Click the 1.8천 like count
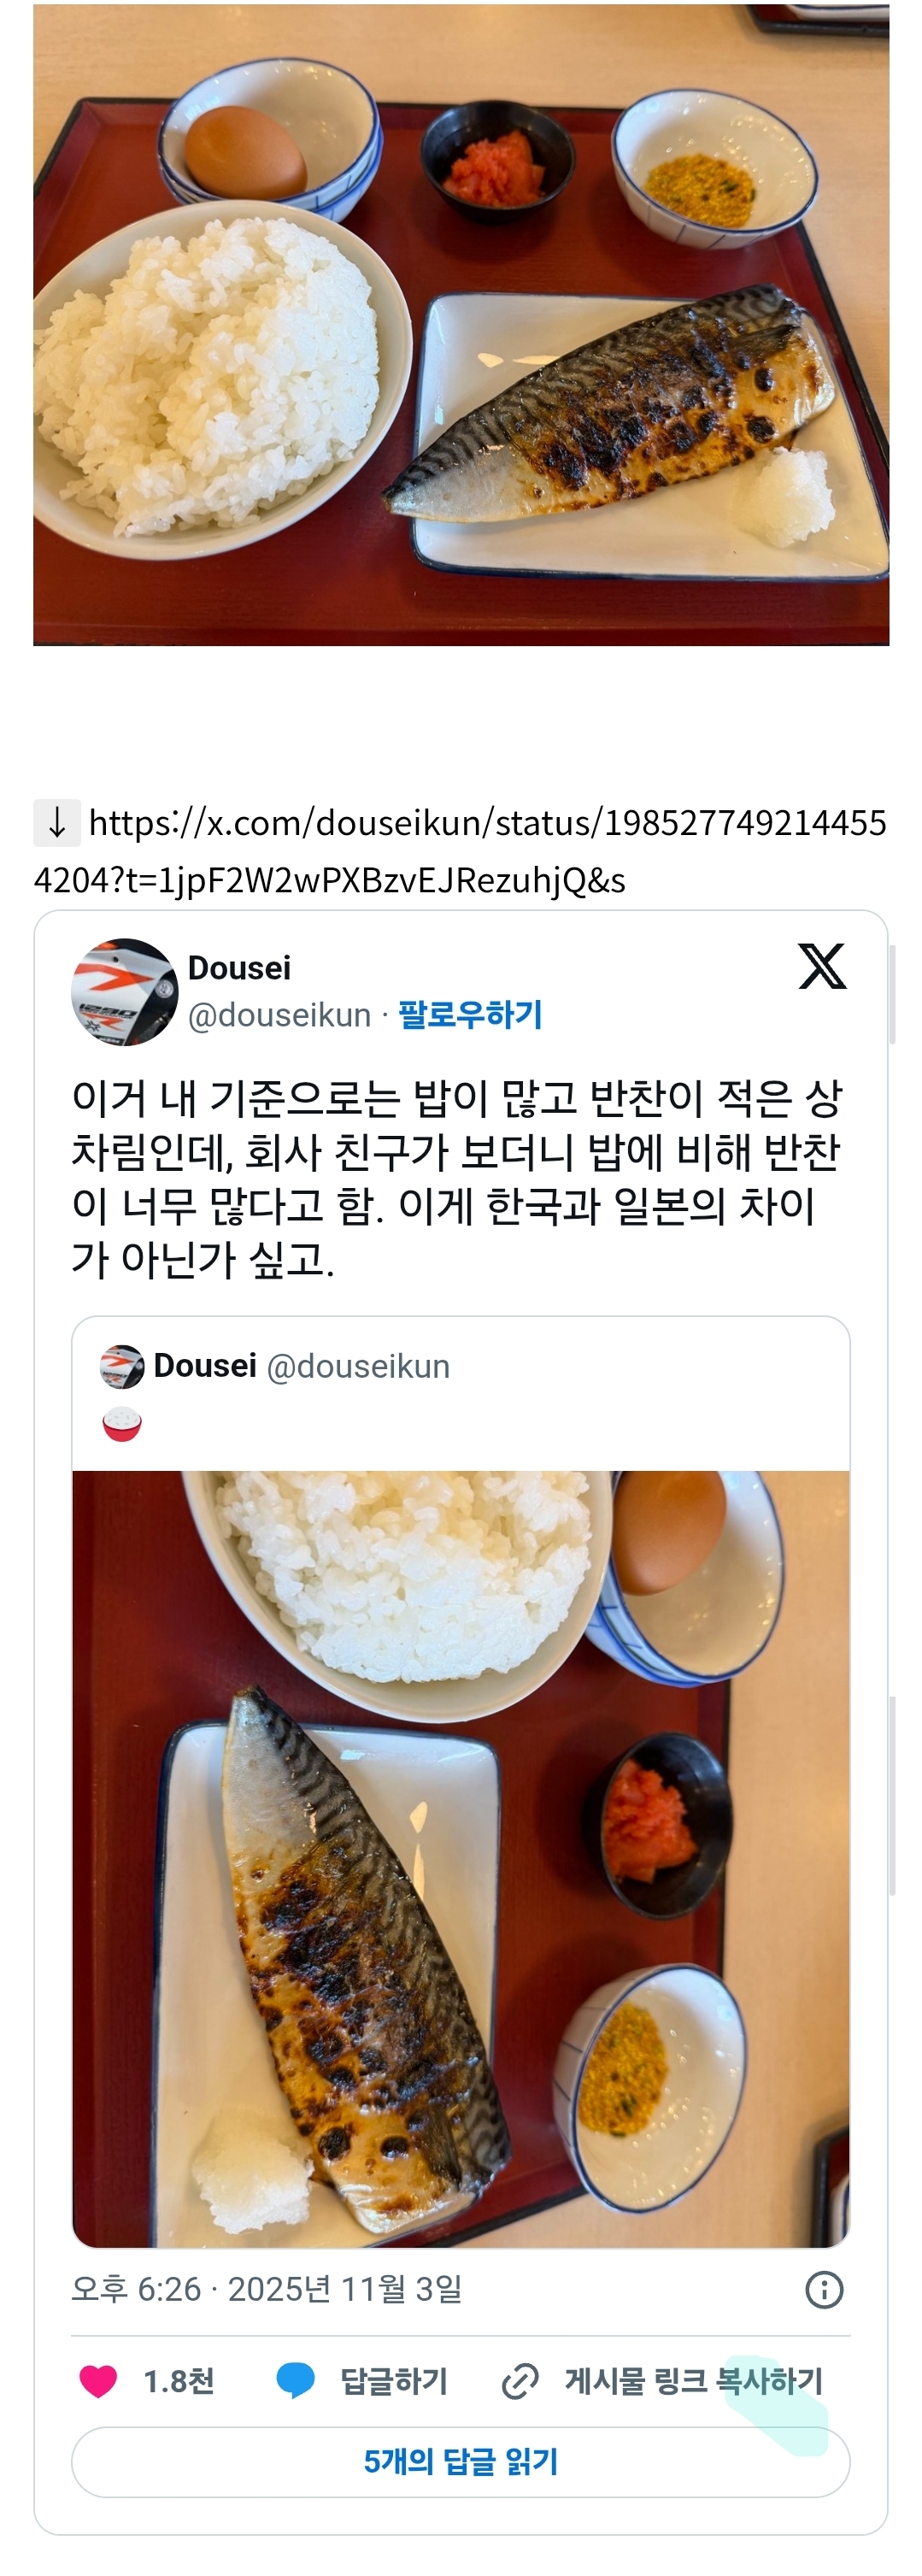Image resolution: width=922 pixels, height=2576 pixels. point(178,2381)
